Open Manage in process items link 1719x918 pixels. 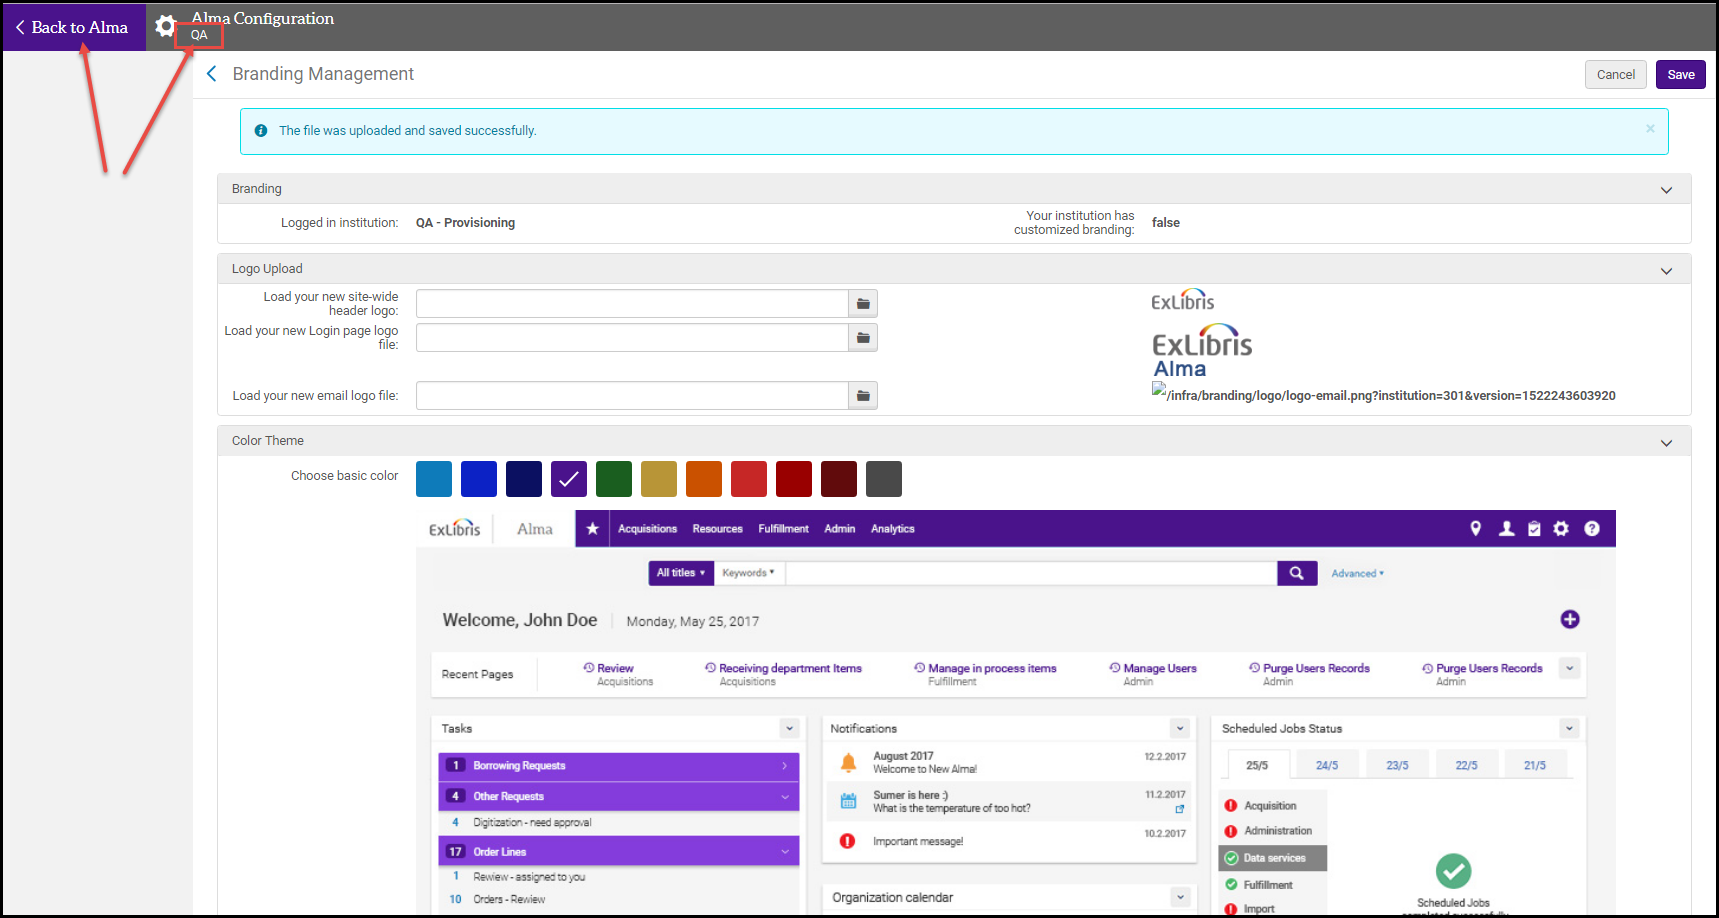(x=992, y=668)
